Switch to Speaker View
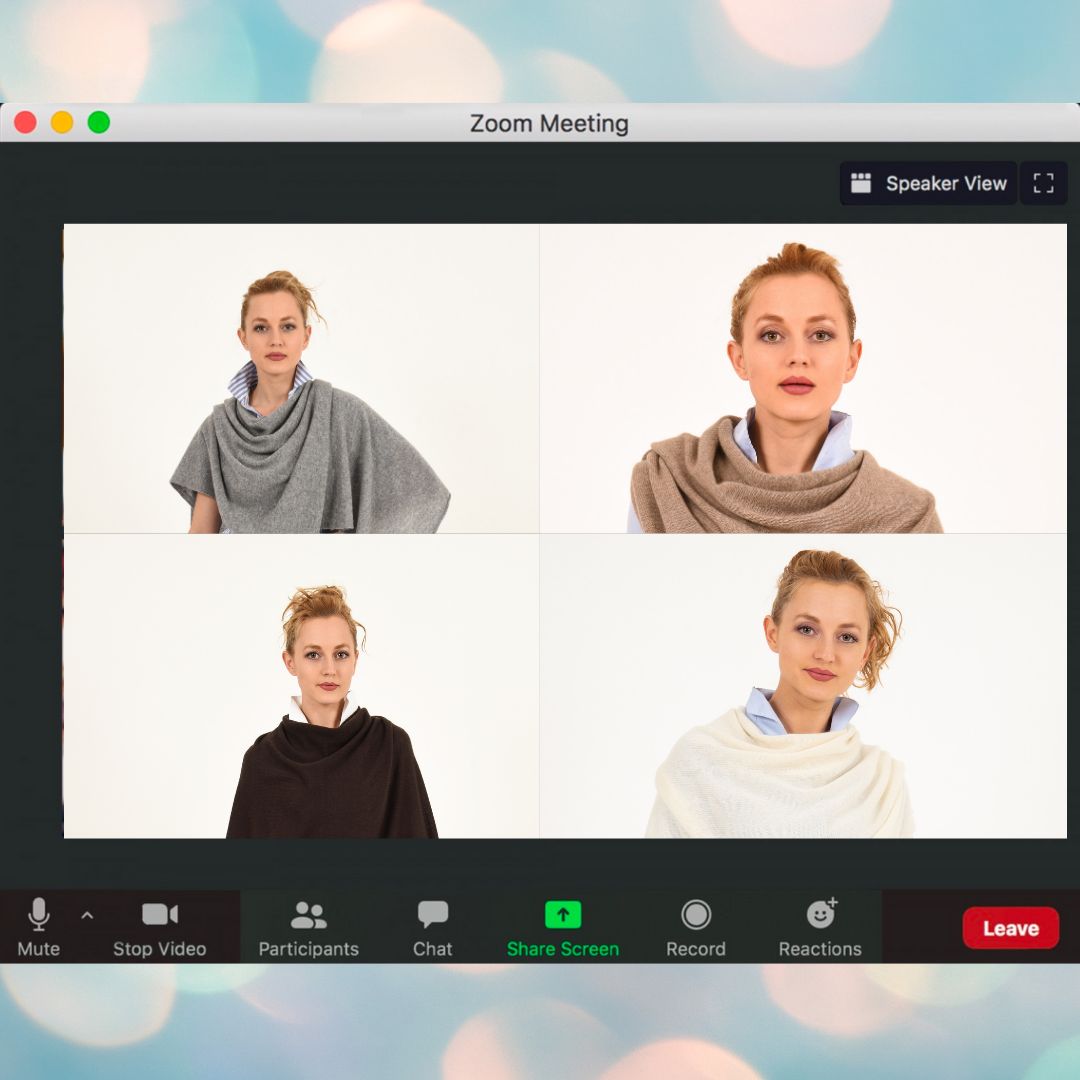 (928, 183)
